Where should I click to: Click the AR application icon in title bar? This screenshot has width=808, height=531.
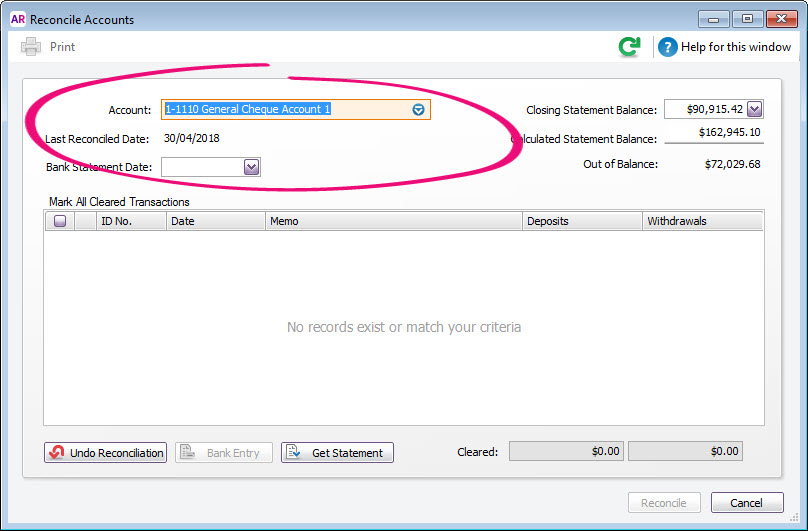coord(17,19)
